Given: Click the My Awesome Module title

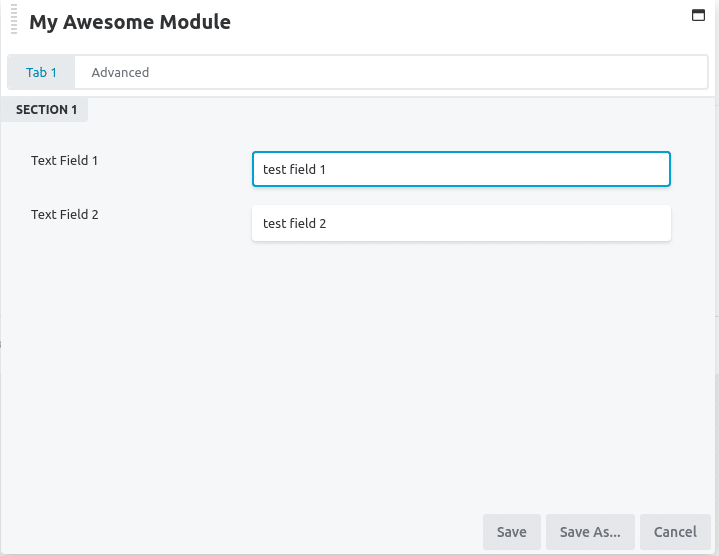Looking at the screenshot, I should click(130, 22).
